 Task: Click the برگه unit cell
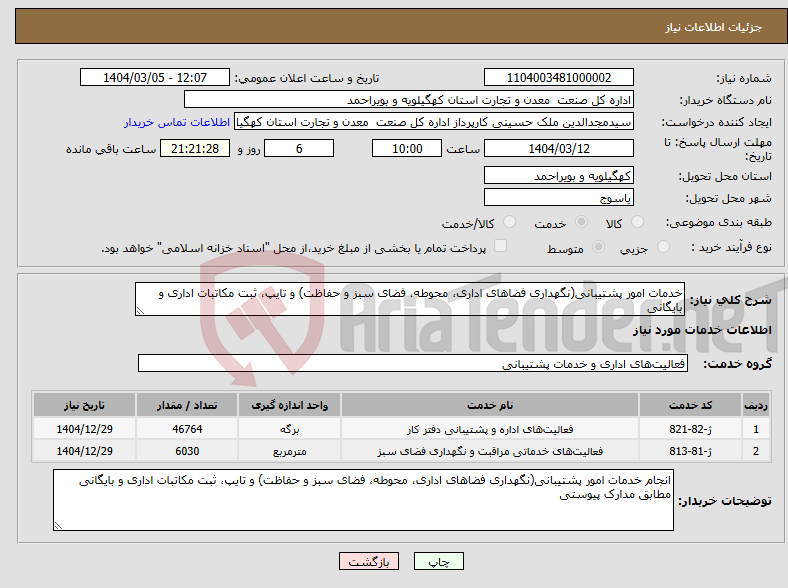289,429
